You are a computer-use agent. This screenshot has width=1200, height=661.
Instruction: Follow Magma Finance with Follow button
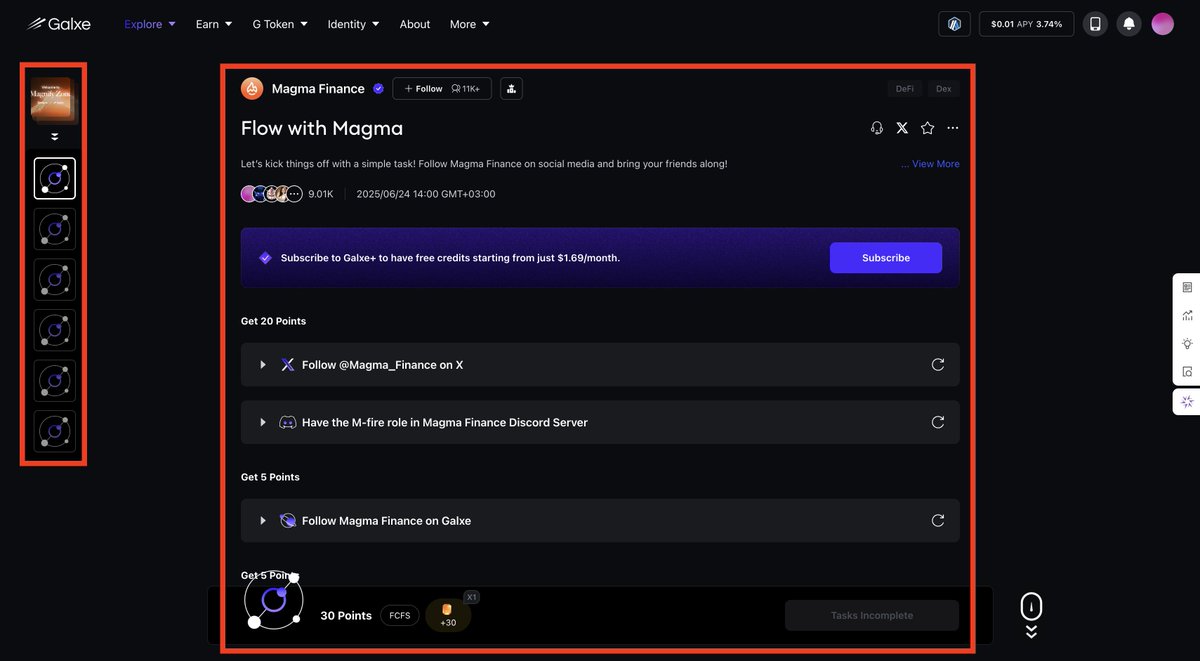click(x=442, y=89)
